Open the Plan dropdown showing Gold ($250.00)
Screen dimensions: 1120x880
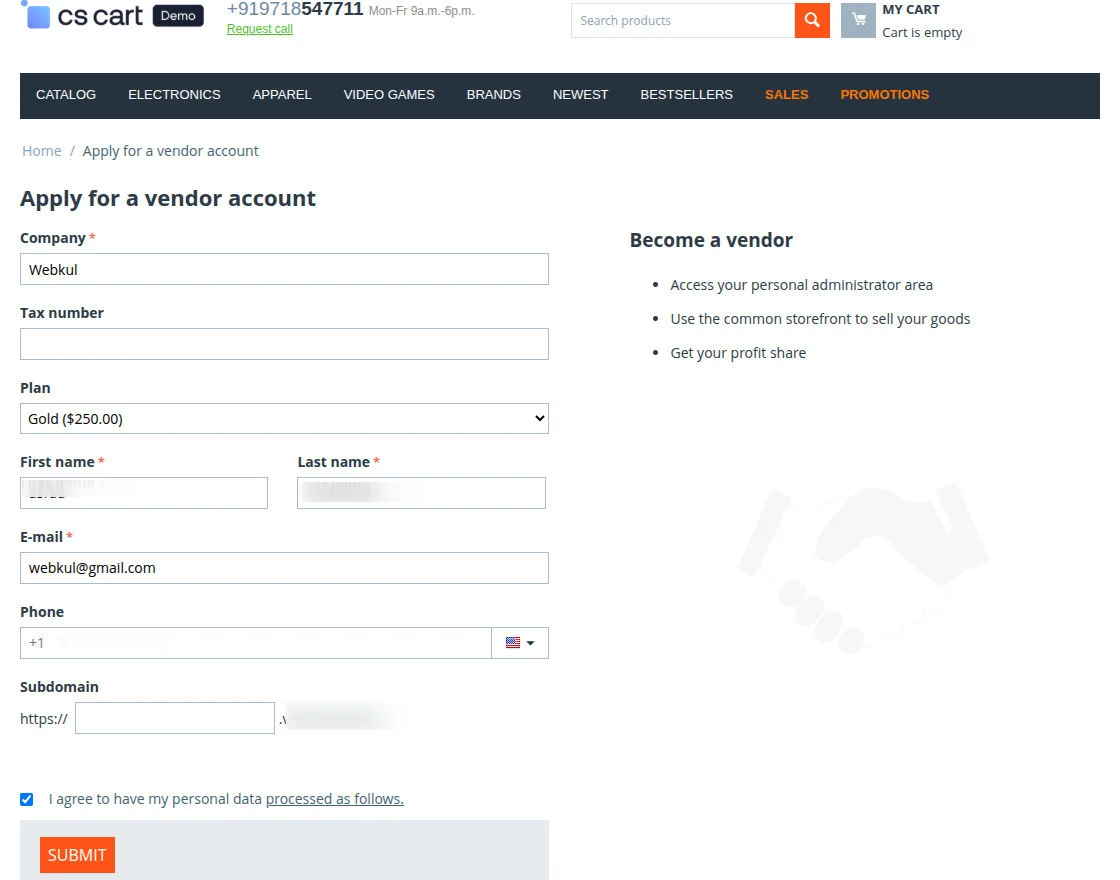pos(285,418)
